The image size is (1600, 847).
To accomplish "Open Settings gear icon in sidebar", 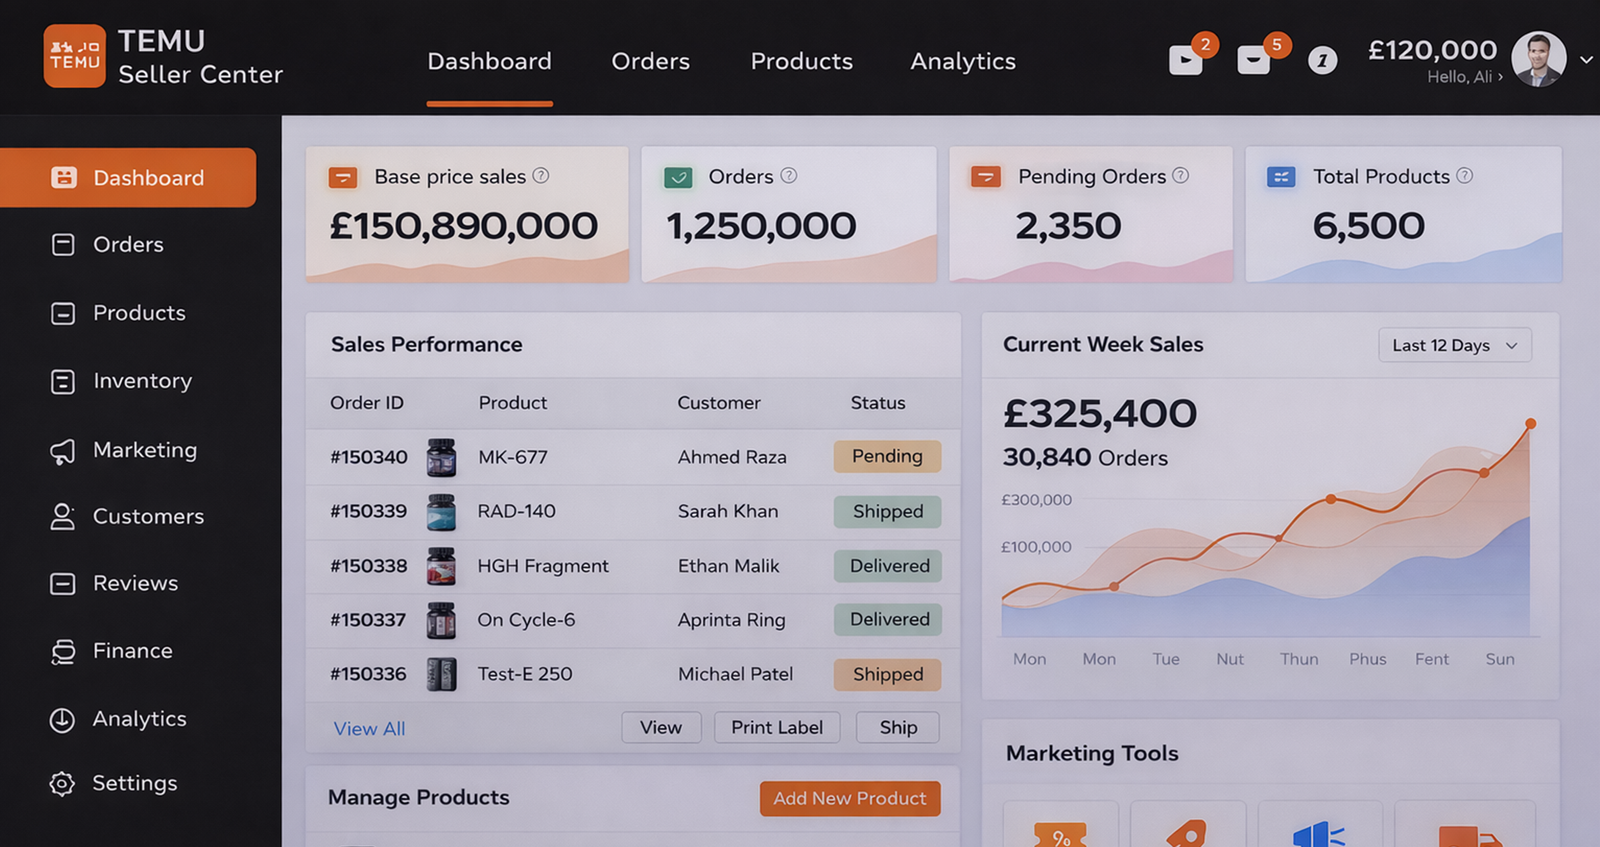I will [62, 784].
